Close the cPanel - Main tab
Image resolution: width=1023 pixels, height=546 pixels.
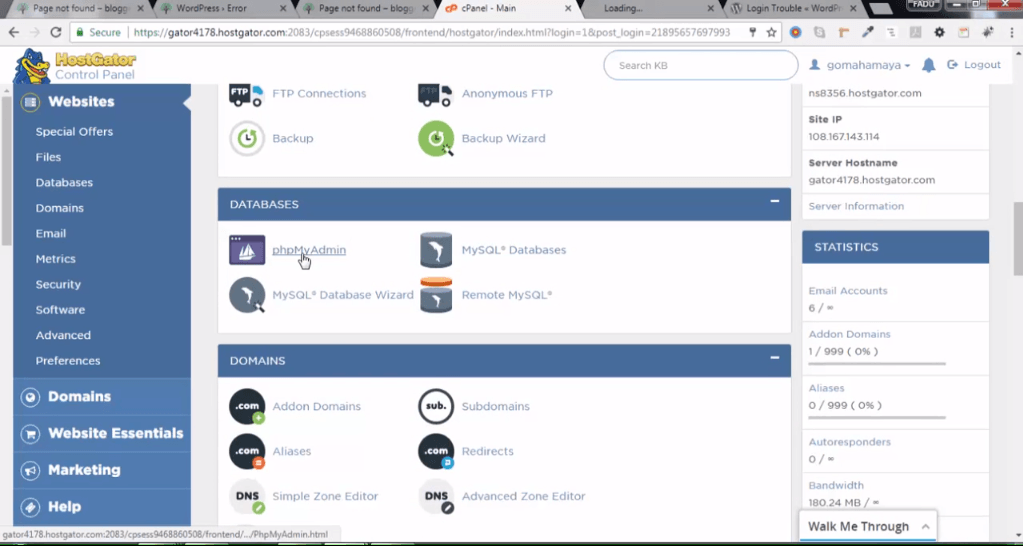coord(568,9)
